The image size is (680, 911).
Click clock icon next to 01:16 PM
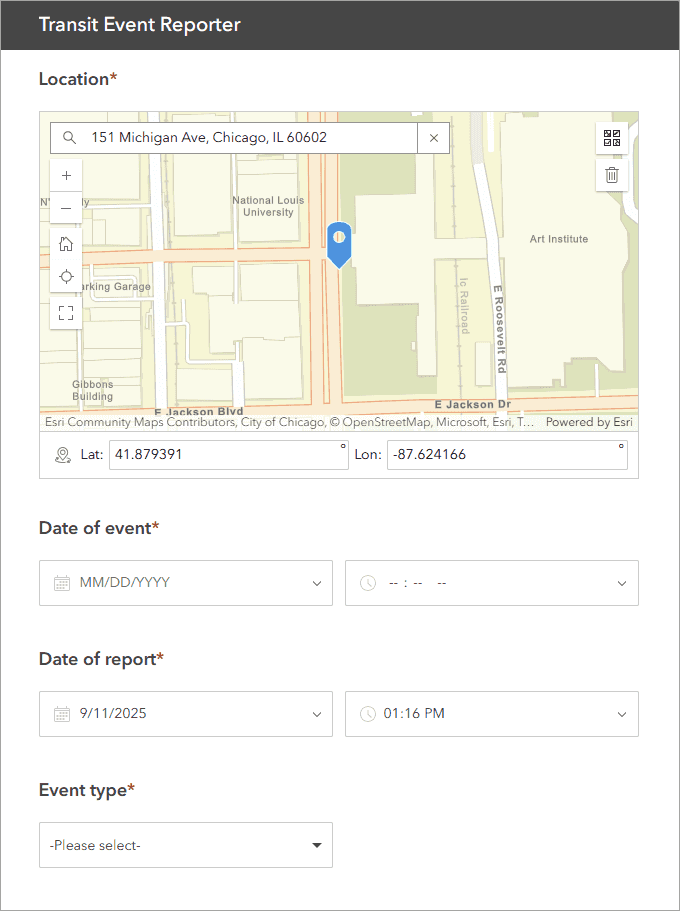point(368,713)
